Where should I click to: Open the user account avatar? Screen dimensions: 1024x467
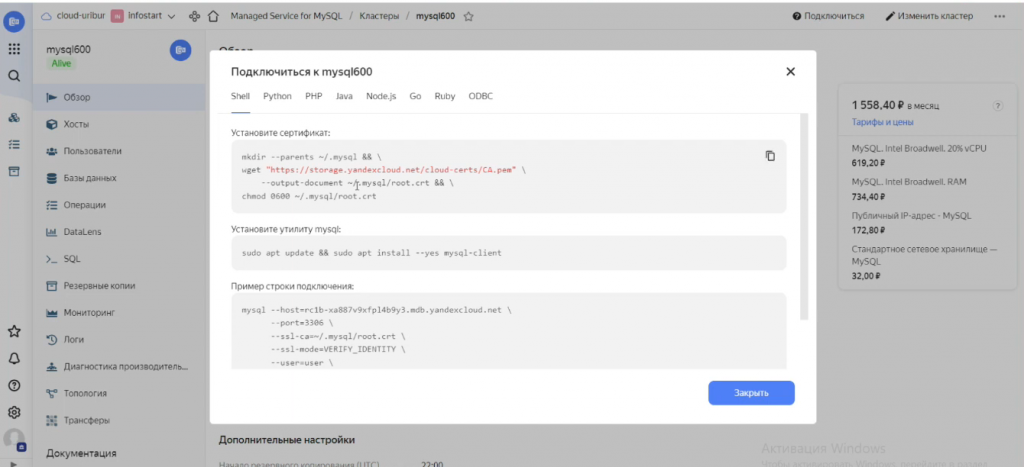tap(14, 440)
